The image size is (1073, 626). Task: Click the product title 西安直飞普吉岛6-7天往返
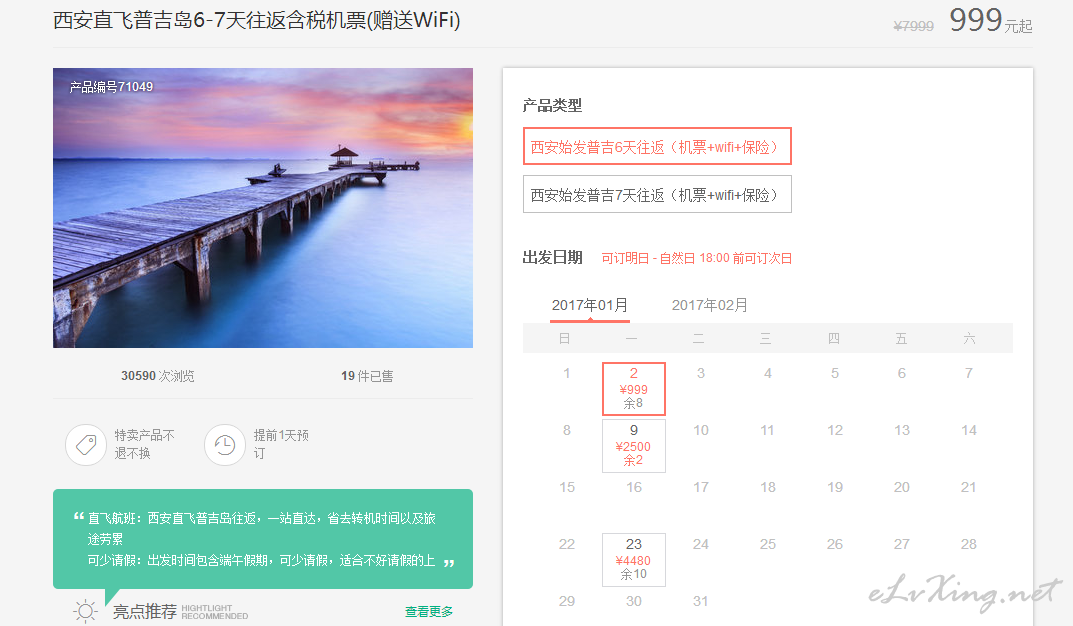pos(257,21)
